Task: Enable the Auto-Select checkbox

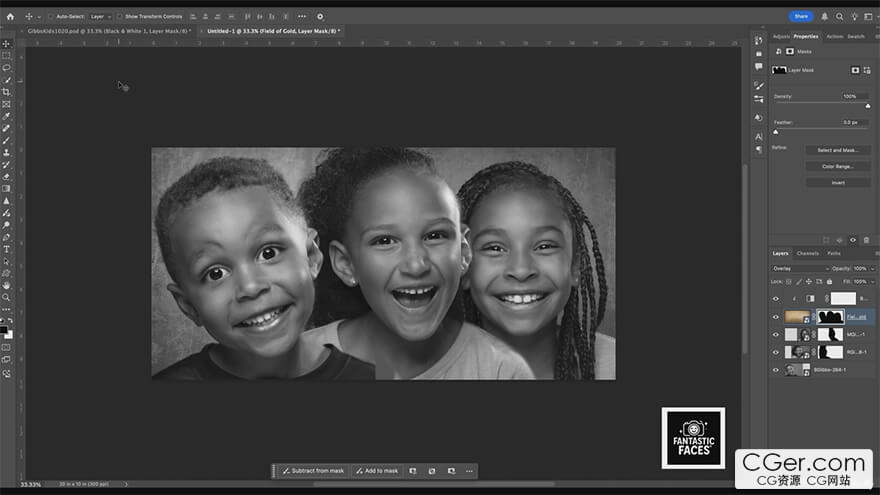Action: pos(51,16)
